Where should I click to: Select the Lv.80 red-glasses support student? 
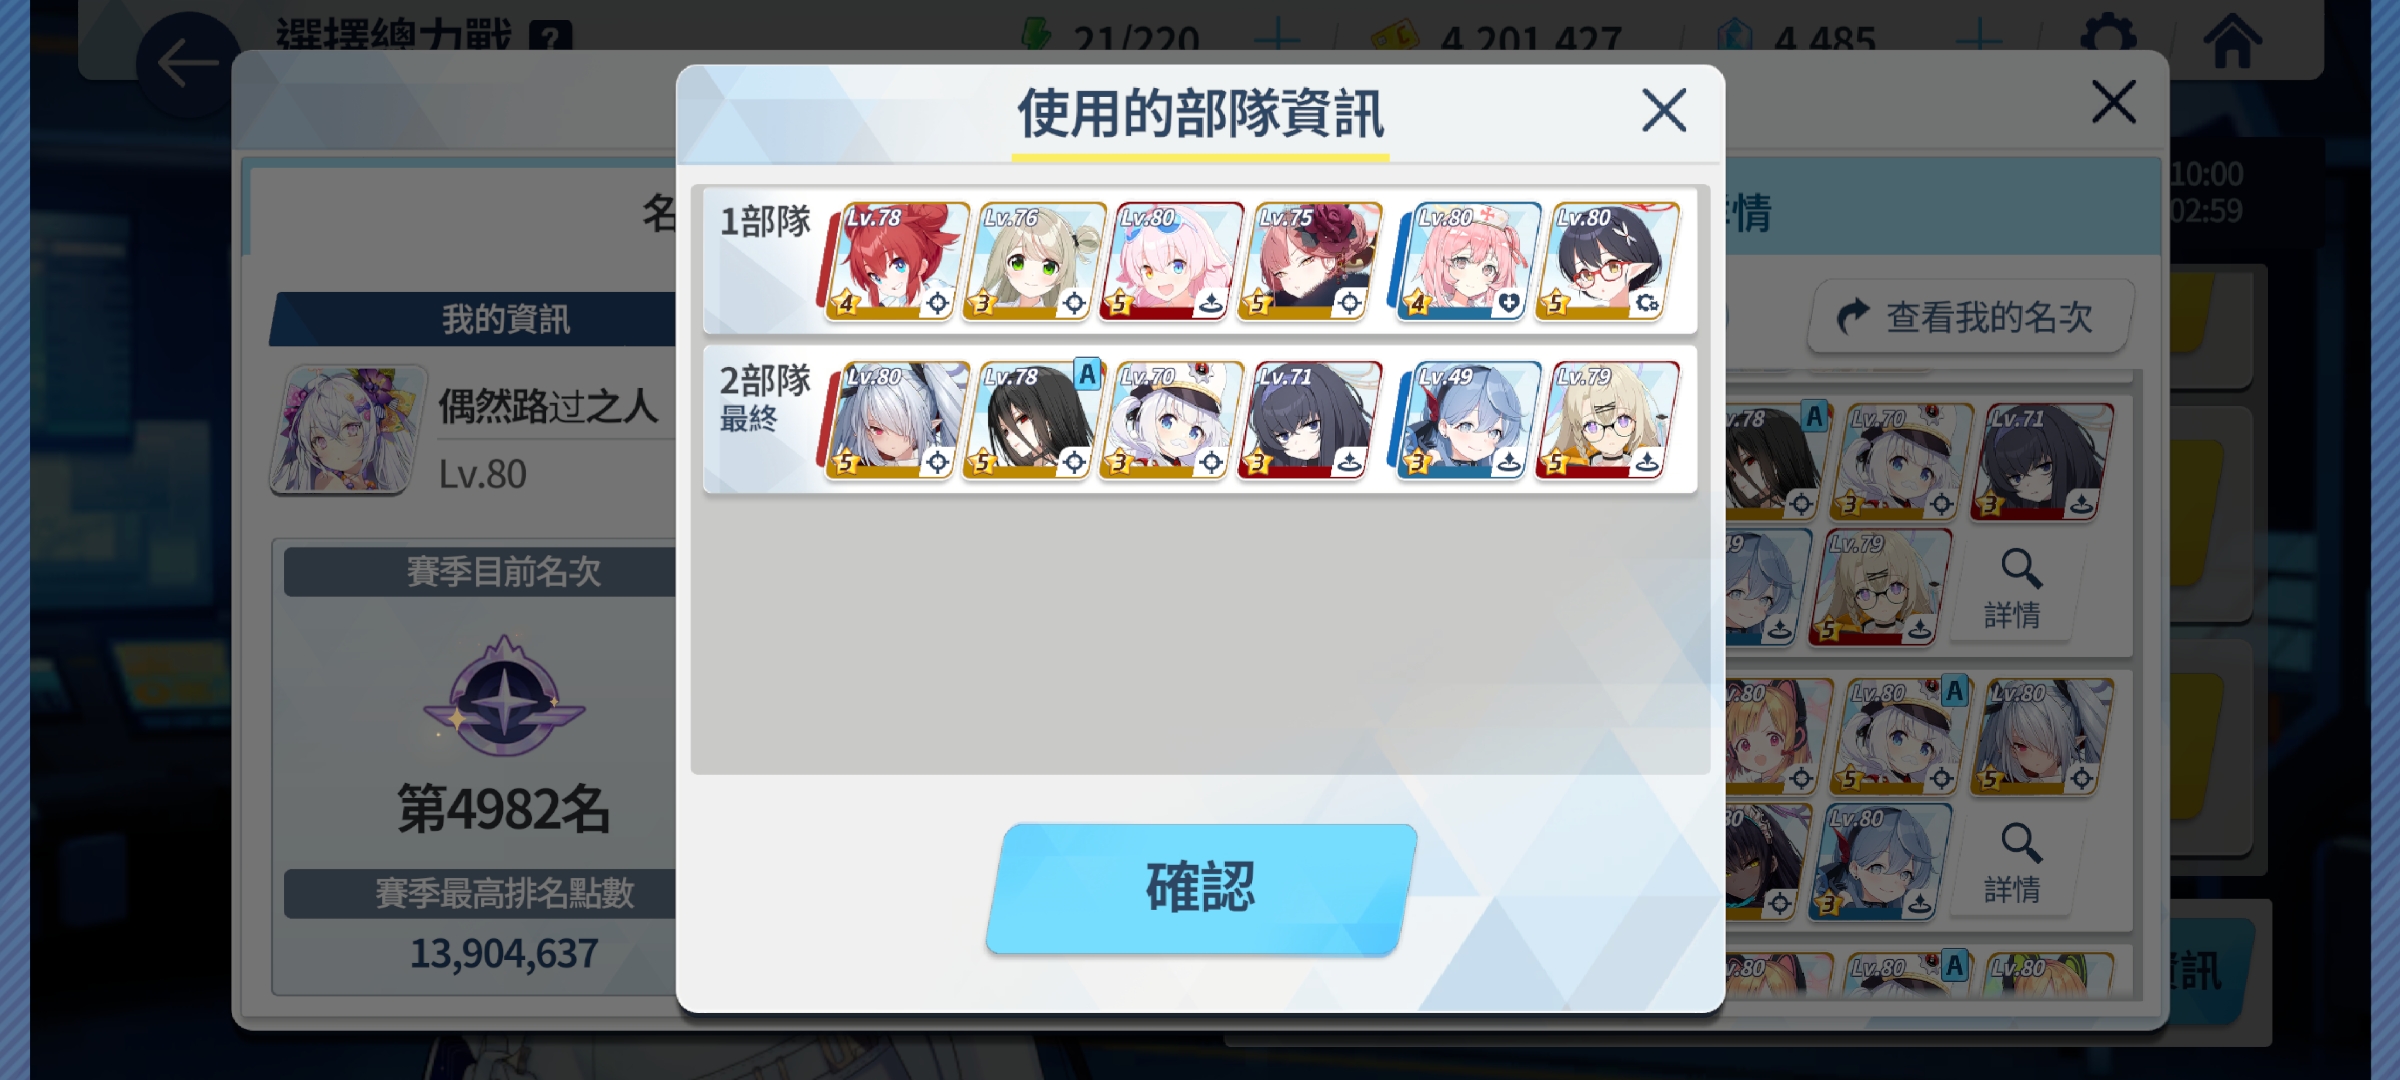point(1607,261)
